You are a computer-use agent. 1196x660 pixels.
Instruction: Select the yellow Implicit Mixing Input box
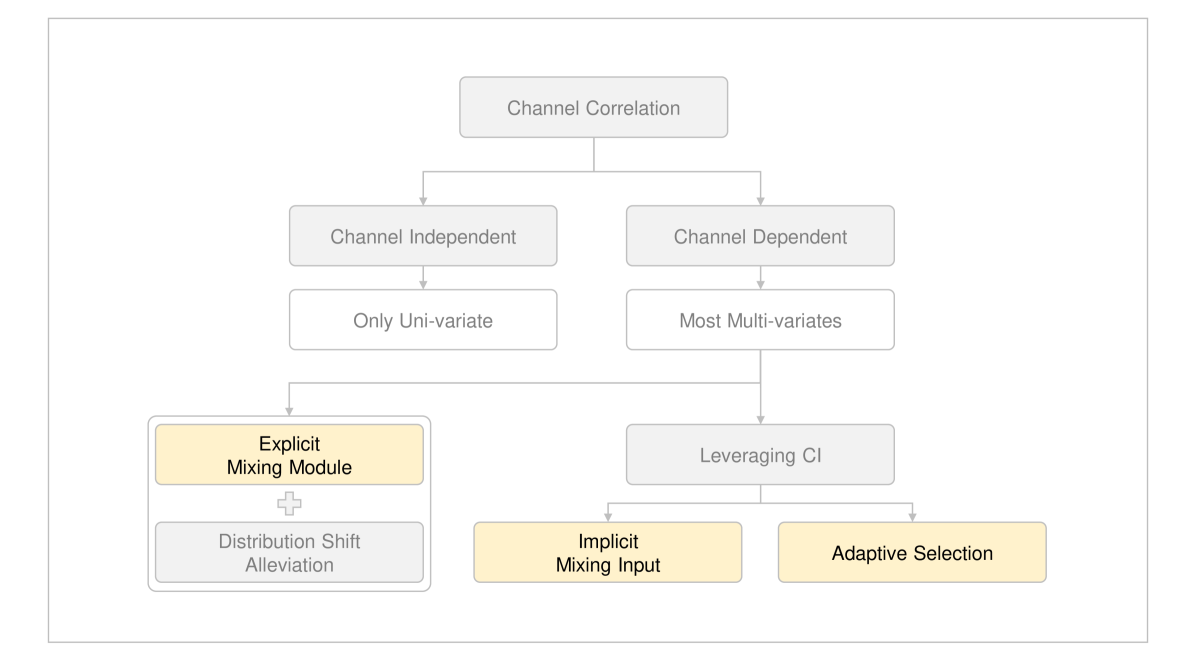tap(608, 552)
